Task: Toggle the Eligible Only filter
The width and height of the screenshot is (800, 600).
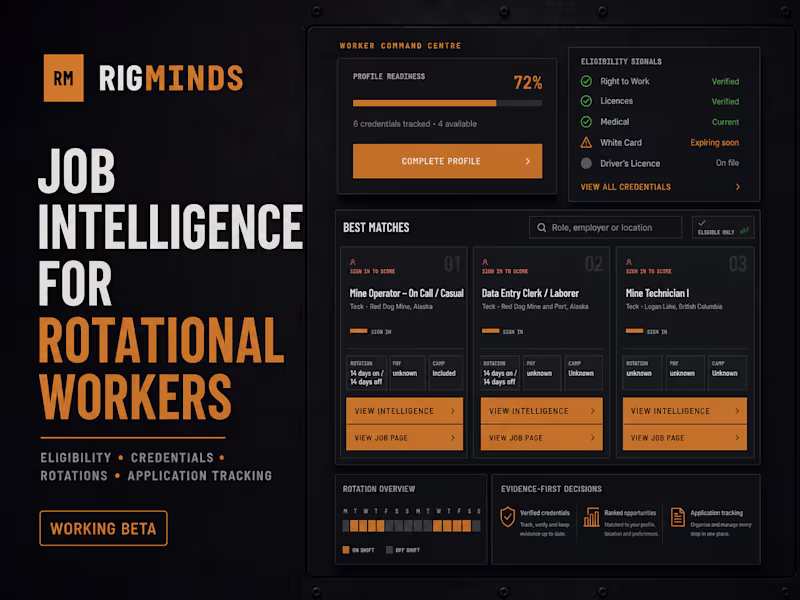Action: coord(723,228)
